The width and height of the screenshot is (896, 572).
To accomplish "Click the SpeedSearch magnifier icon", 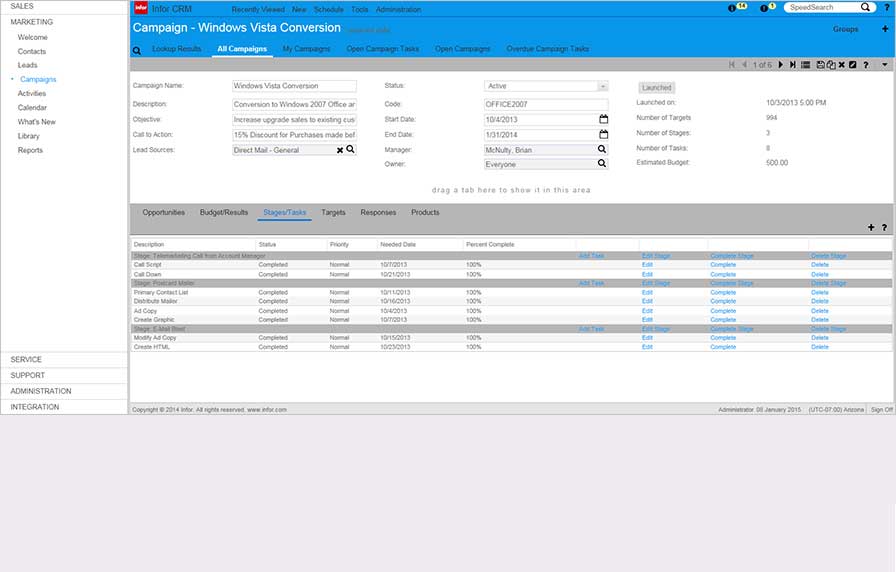I will (865, 7).
